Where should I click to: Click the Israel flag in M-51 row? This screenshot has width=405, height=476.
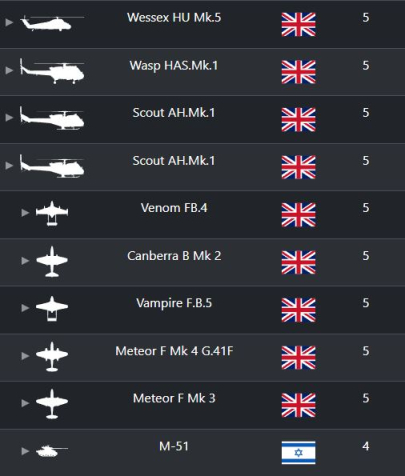click(298, 453)
